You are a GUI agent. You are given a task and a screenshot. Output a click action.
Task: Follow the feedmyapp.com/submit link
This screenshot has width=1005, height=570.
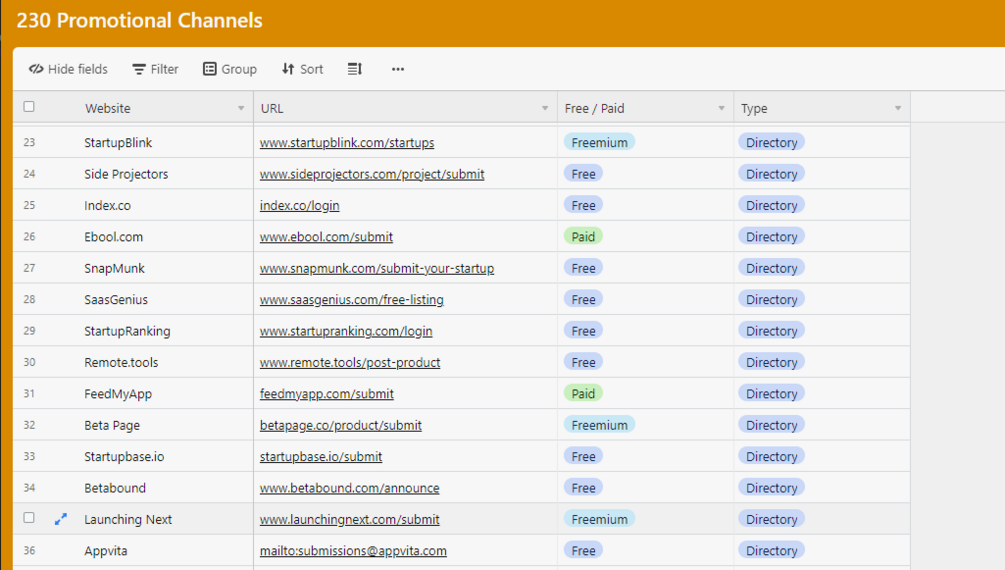326,394
